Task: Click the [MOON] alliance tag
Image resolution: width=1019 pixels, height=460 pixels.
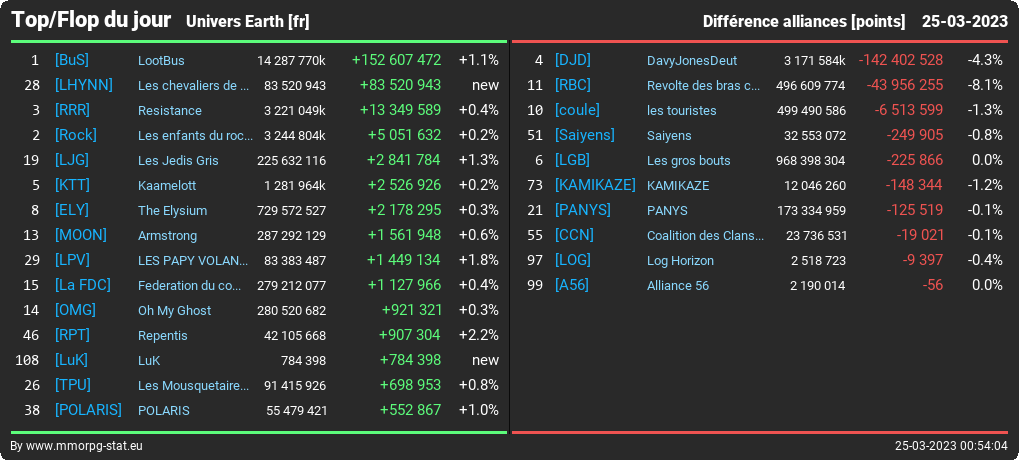Action: tap(81, 235)
